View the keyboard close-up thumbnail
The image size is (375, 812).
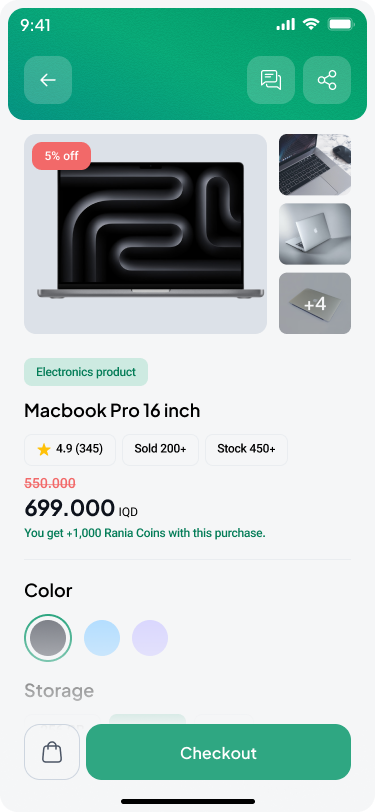(315, 165)
